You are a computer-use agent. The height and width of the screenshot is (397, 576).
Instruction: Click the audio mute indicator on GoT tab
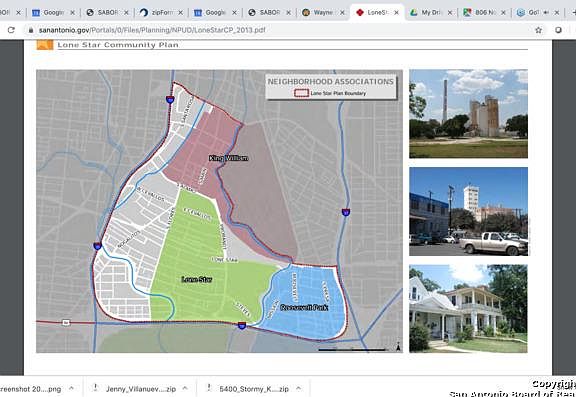click(x=546, y=12)
